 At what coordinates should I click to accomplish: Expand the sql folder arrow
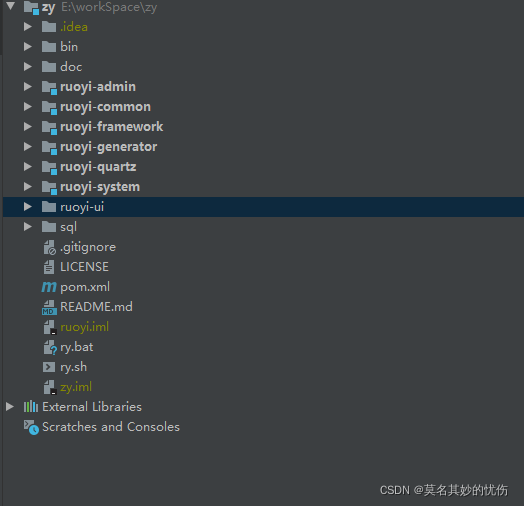pyautogui.click(x=28, y=227)
